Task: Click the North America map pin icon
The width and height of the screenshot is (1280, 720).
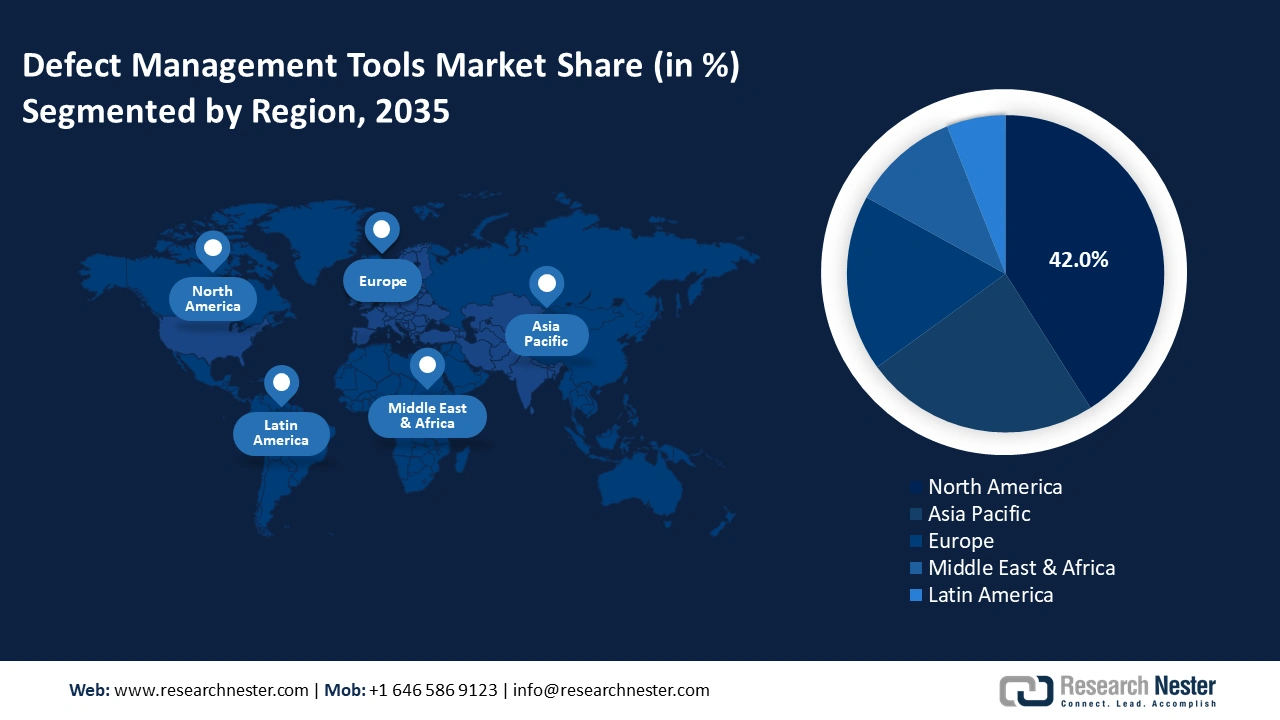Action: [212, 249]
